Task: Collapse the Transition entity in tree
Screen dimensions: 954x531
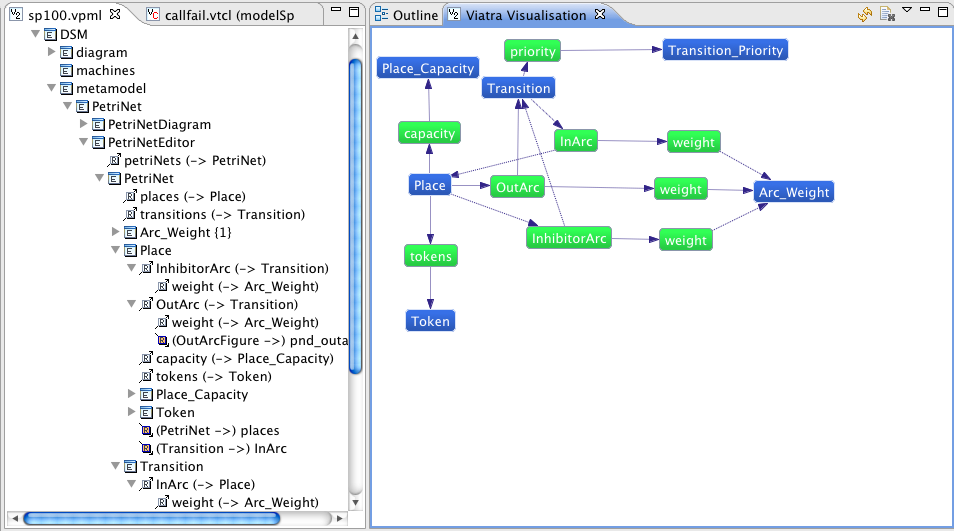Action: (x=116, y=466)
